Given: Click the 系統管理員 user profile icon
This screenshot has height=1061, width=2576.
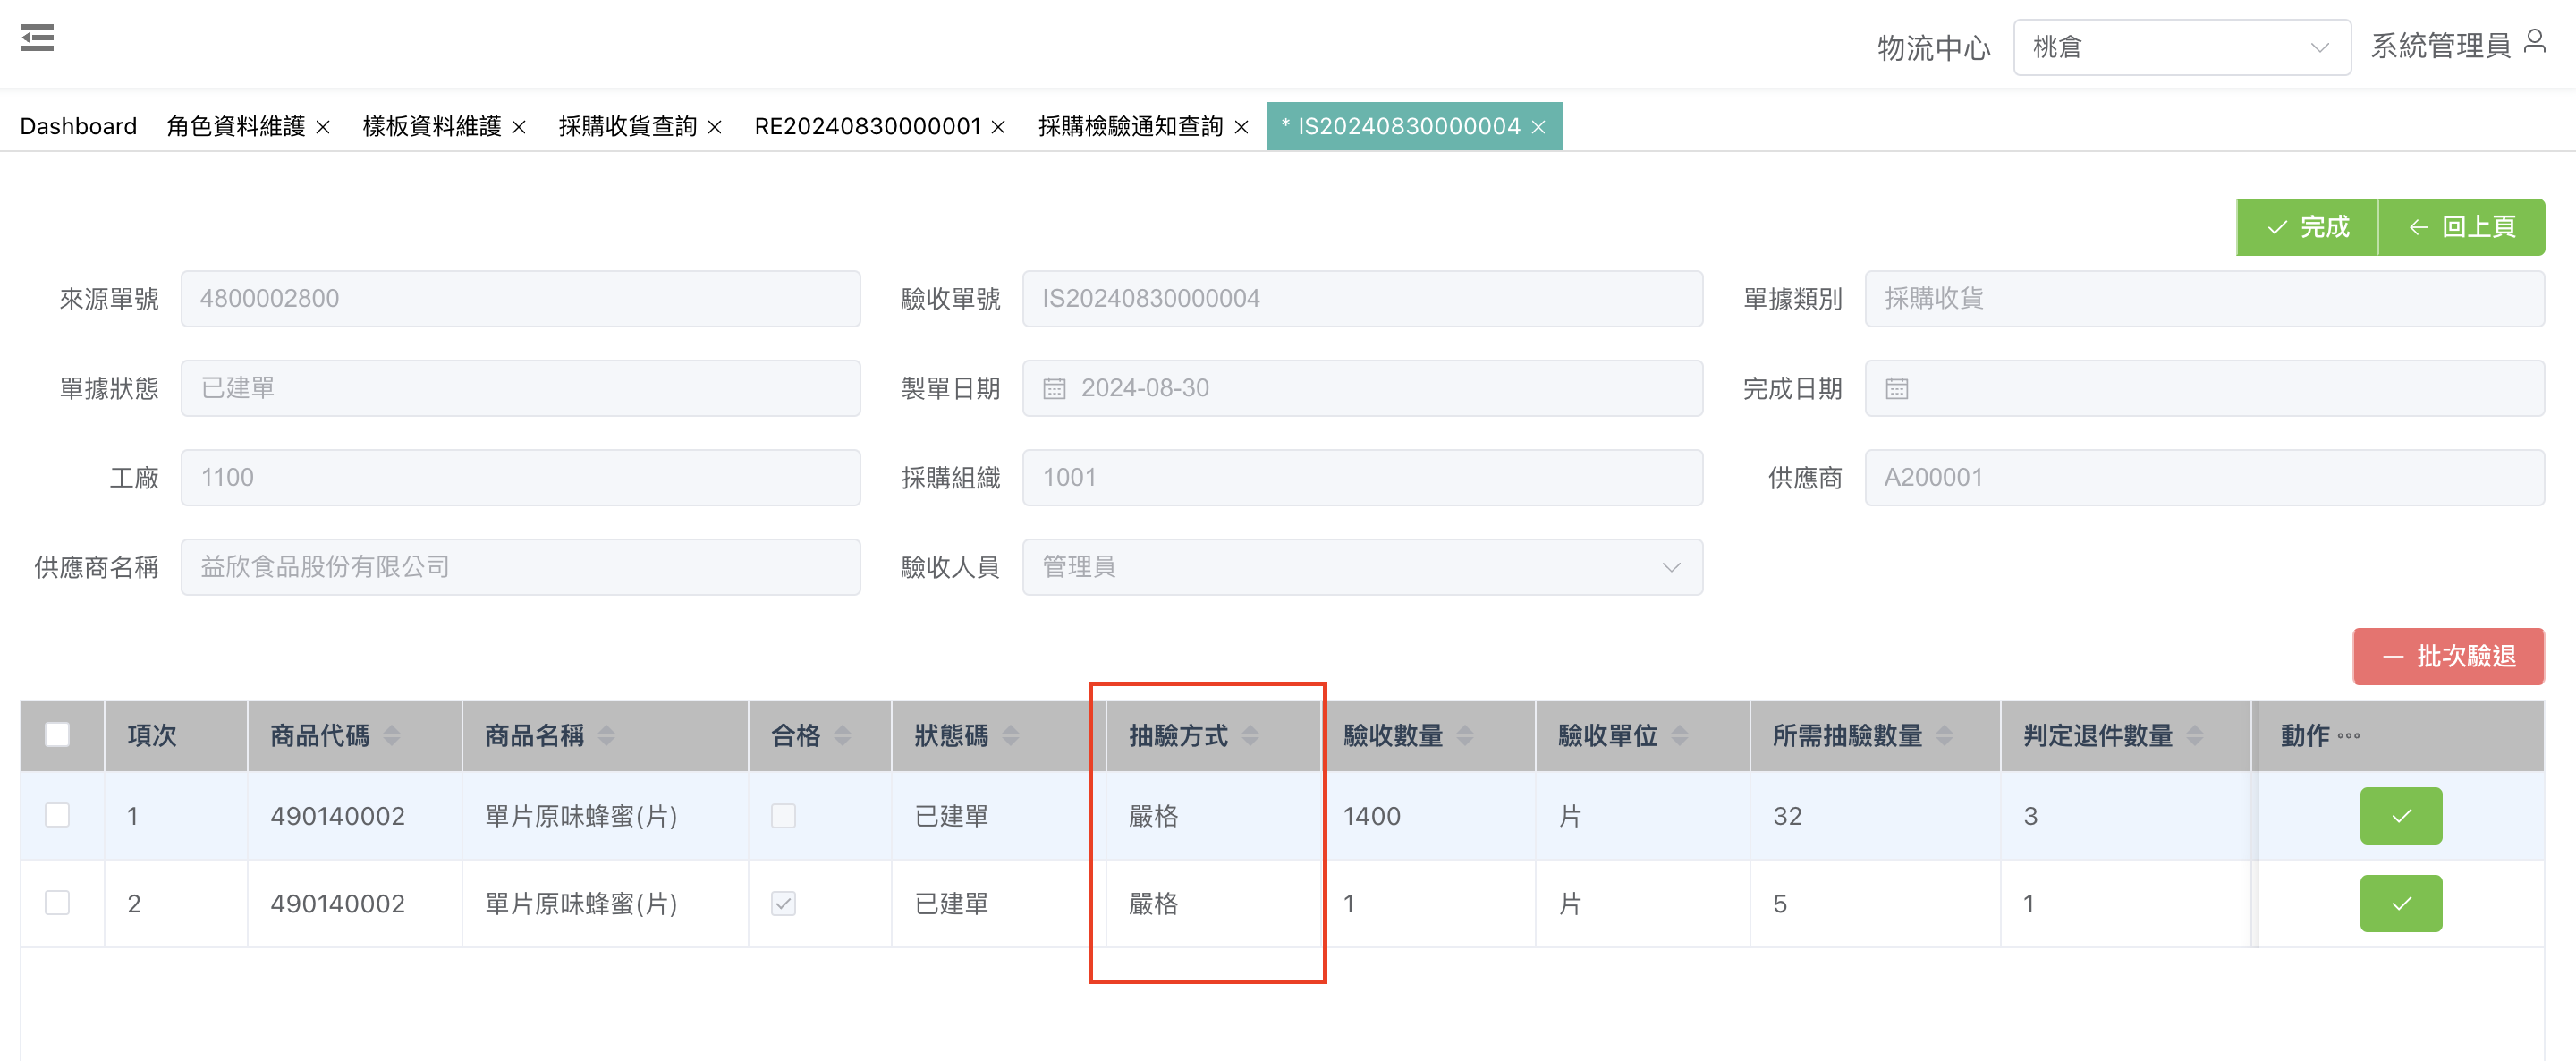Looking at the screenshot, I should pos(2534,43).
